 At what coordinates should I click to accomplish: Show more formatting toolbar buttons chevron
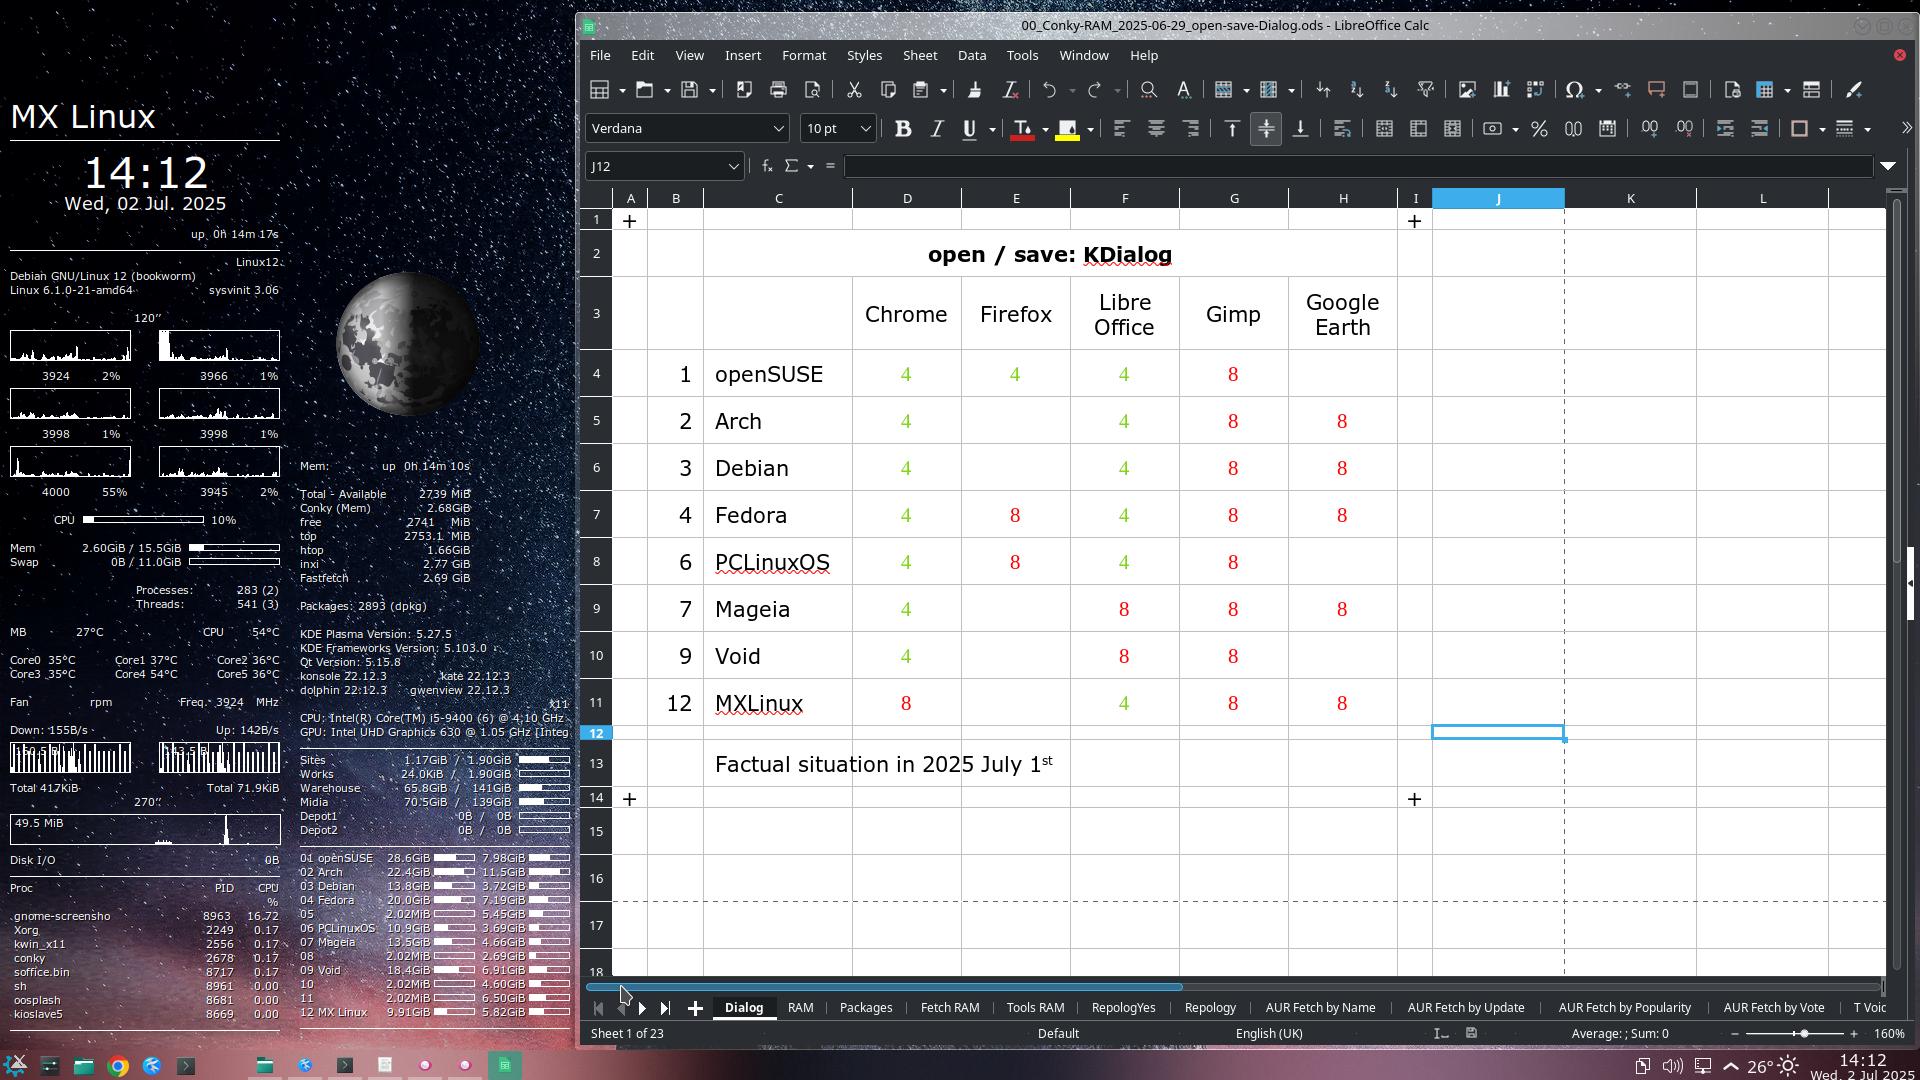coord(1906,129)
